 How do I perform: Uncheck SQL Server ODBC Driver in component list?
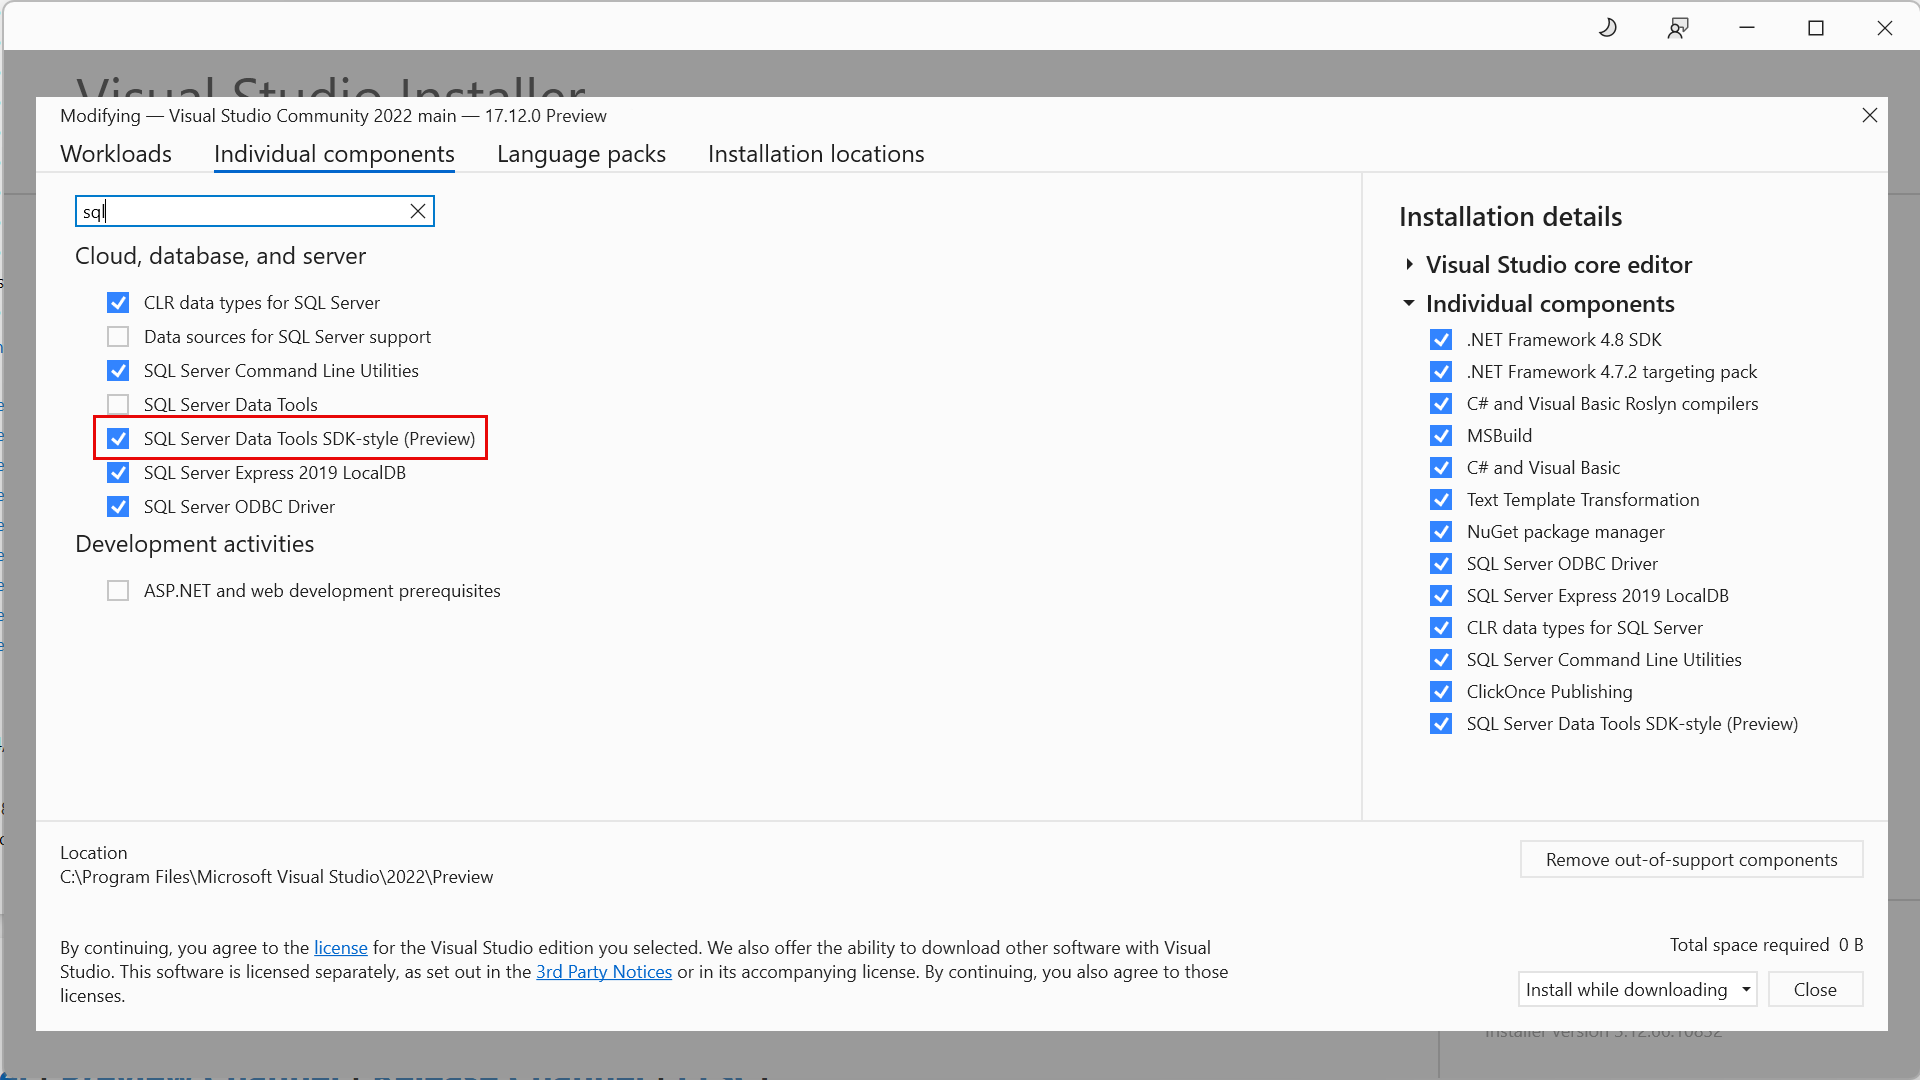pos(118,507)
